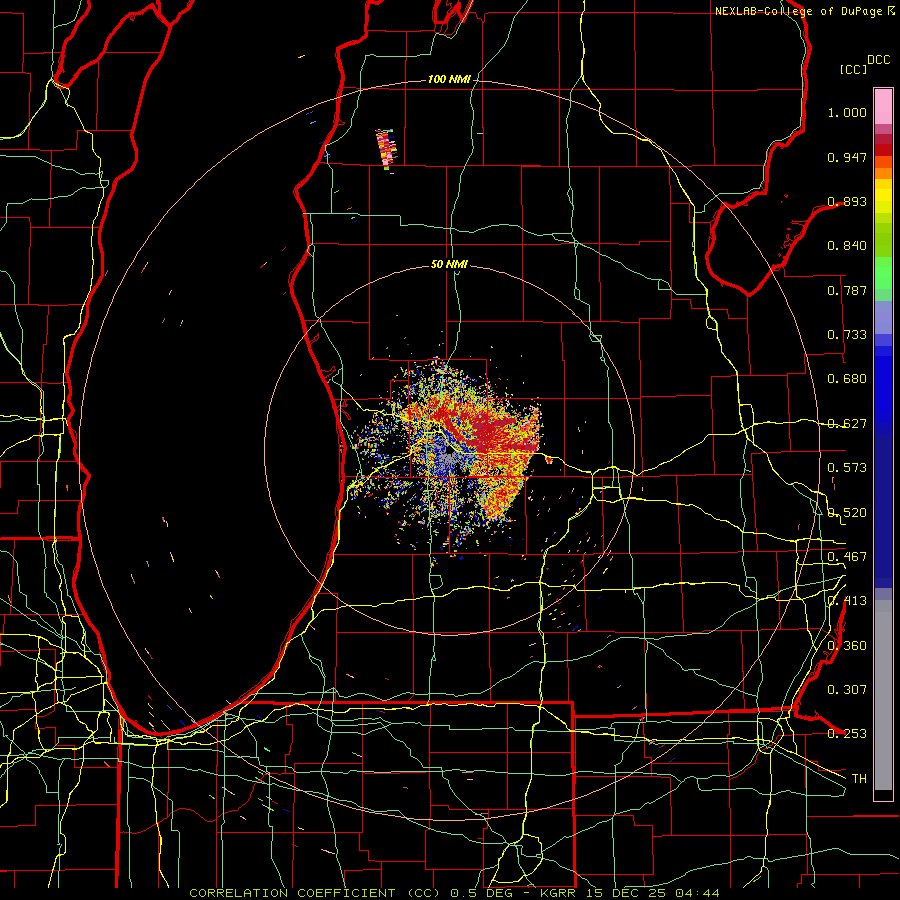Image resolution: width=900 pixels, height=900 pixels.
Task: Click the Correlation Coefficient KGRR caption text
Action: 454,893
